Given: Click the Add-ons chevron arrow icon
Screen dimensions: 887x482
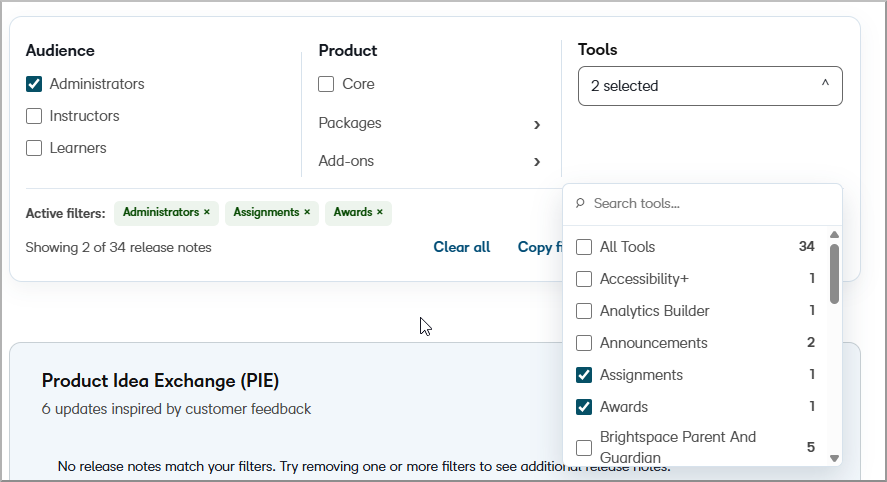Looking at the screenshot, I should click(537, 162).
